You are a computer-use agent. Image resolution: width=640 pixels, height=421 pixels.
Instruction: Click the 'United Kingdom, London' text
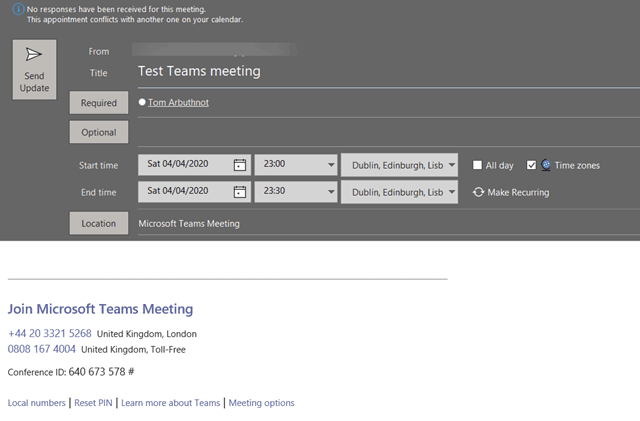[147, 334]
